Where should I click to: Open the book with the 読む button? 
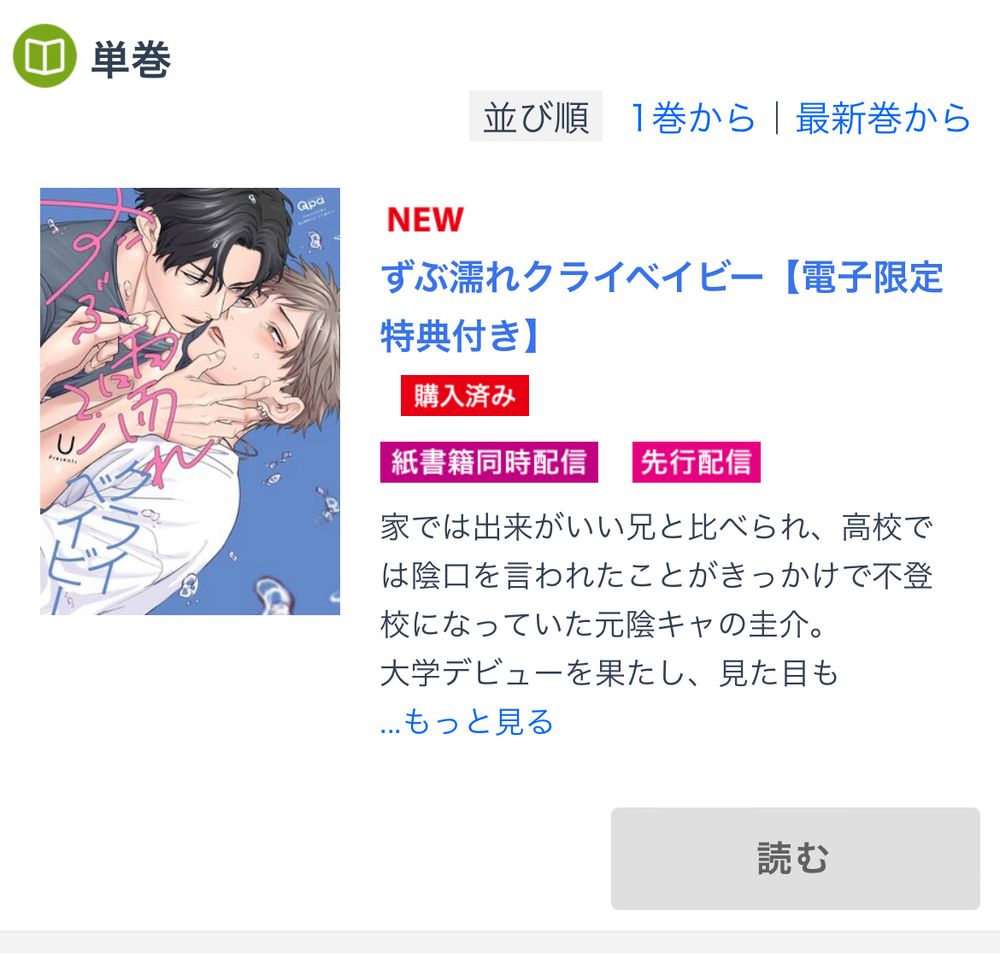795,858
